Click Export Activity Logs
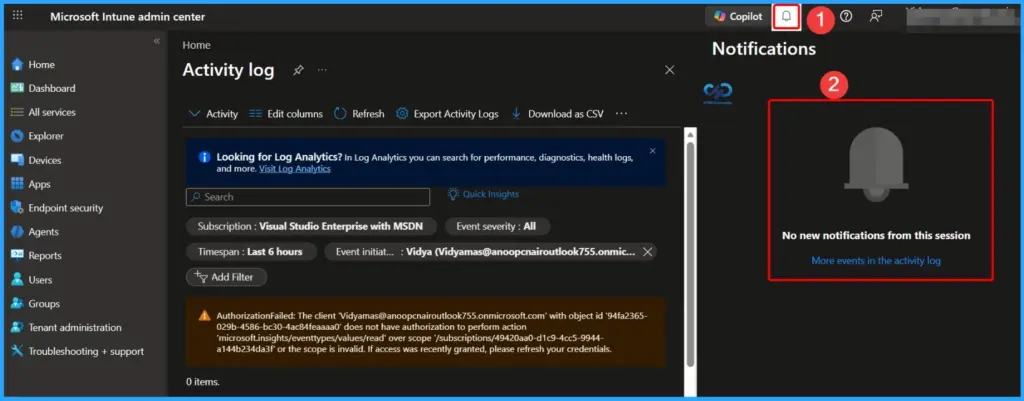The height and width of the screenshot is (401, 1024). (447, 114)
